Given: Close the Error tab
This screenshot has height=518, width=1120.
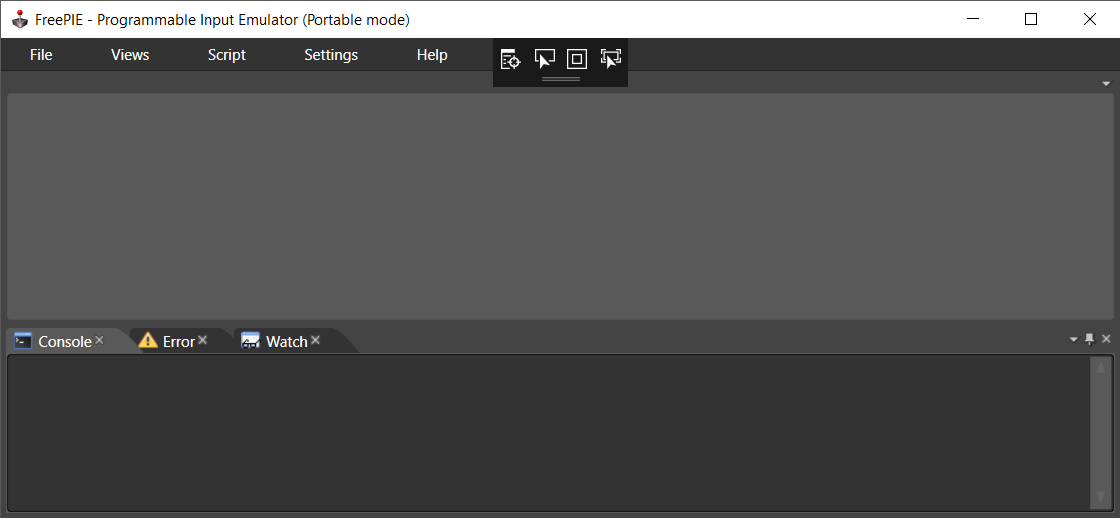Looking at the screenshot, I should coord(202,341).
